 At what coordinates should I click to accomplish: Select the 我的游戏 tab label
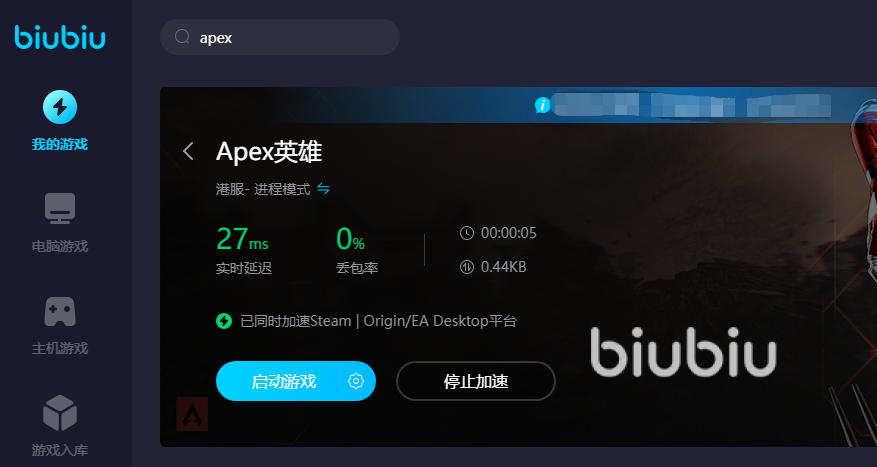click(x=60, y=144)
